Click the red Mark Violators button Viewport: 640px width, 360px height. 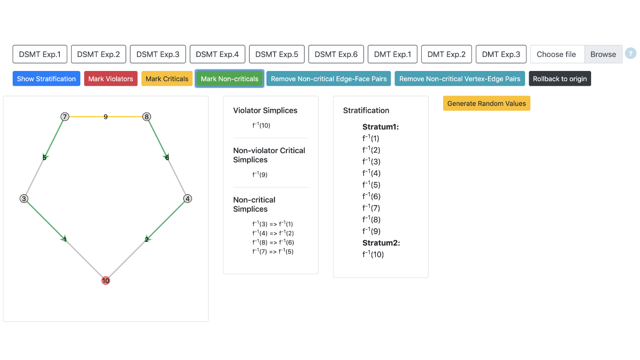[111, 79]
